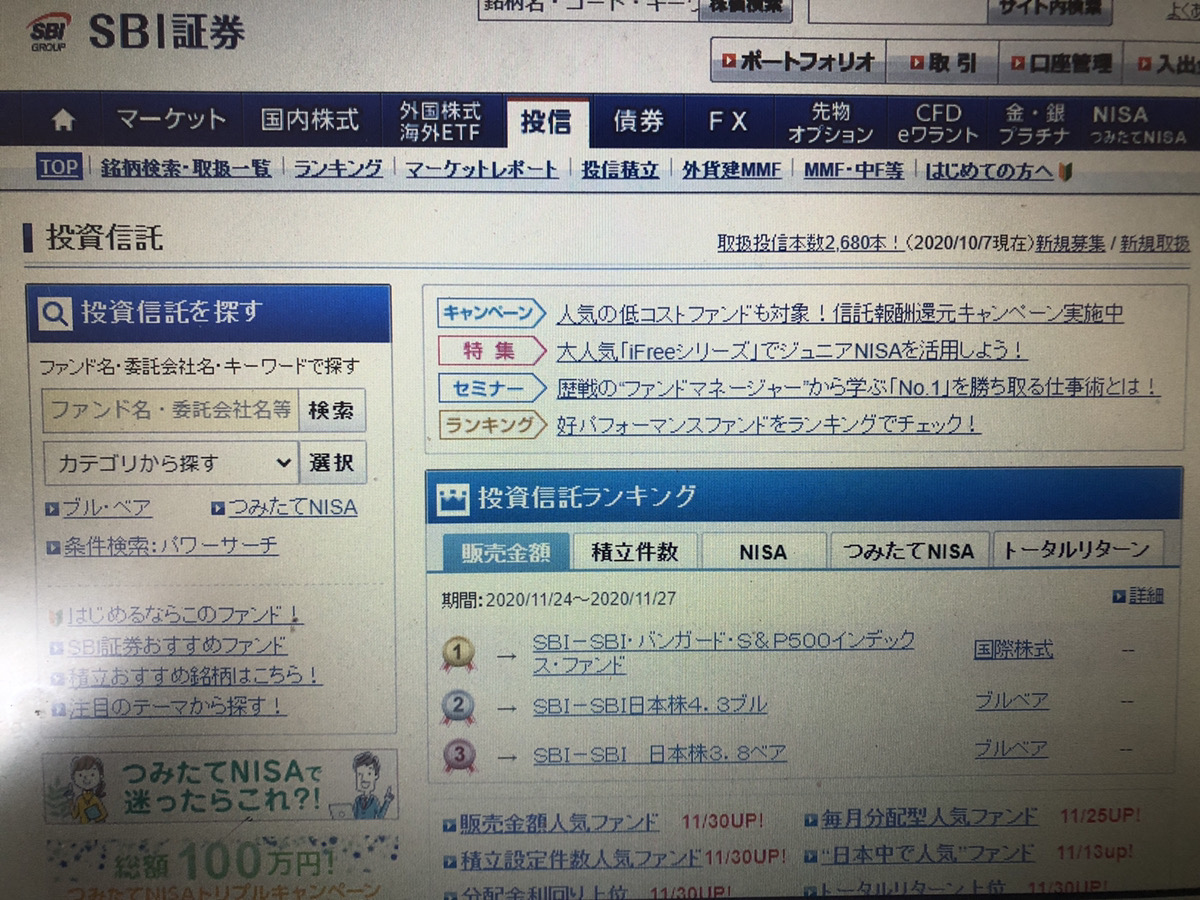This screenshot has height=900, width=1200.
Task: Click the ポートフォリオ button
Action: click(x=798, y=62)
